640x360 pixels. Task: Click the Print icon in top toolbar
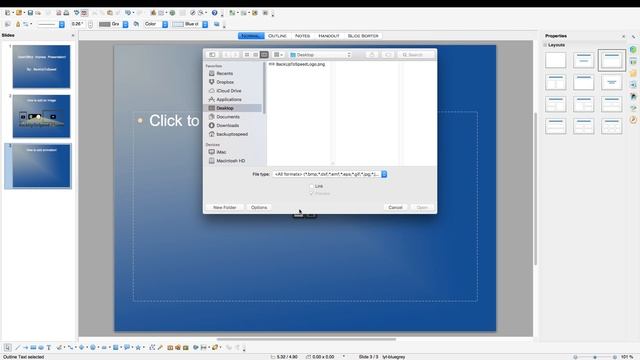67,13
